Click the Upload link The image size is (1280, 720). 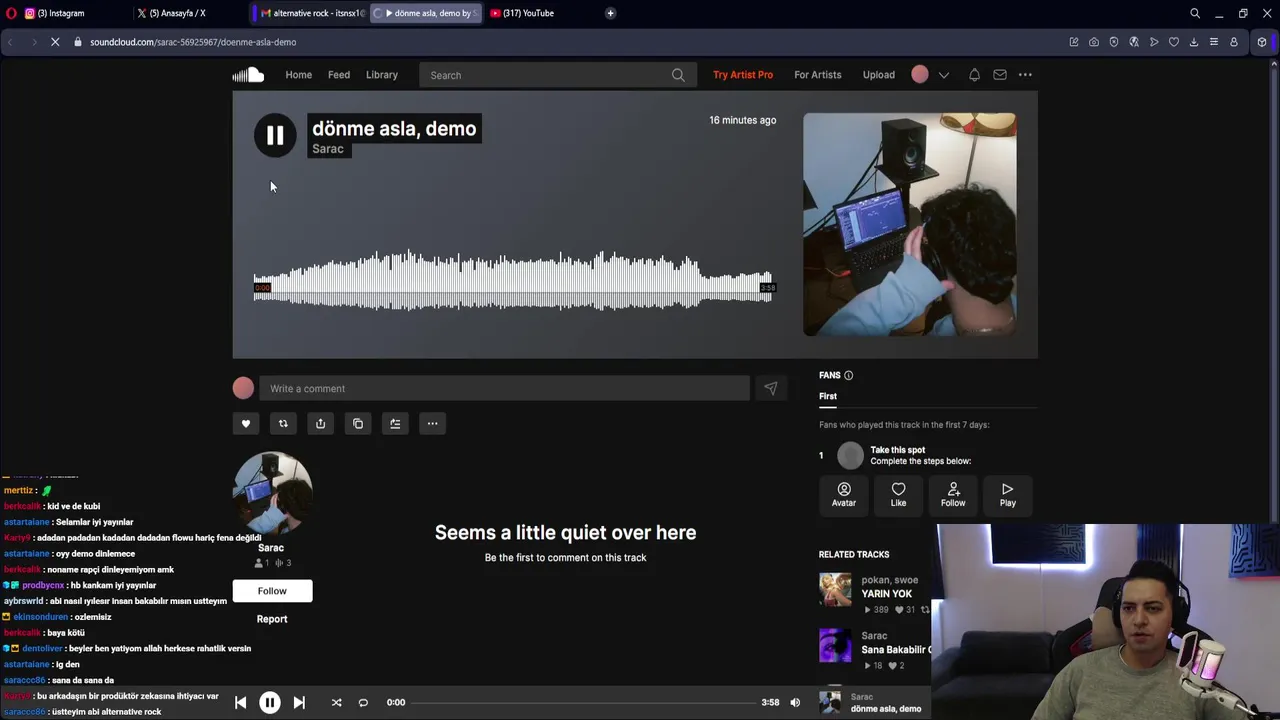(x=879, y=75)
